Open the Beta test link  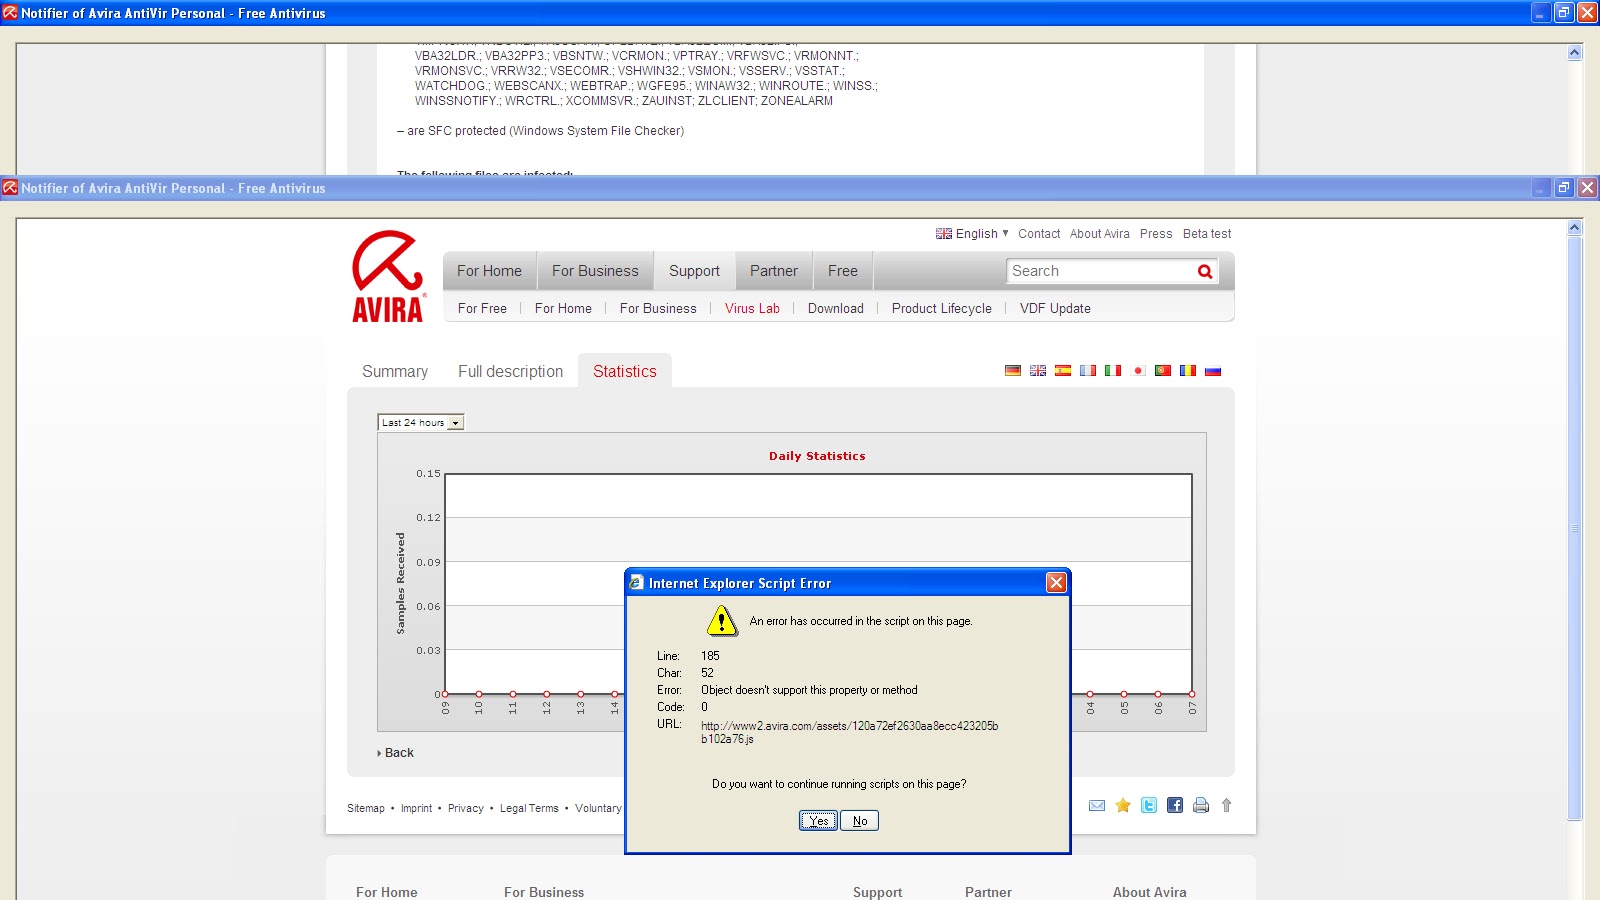[x=1207, y=234]
